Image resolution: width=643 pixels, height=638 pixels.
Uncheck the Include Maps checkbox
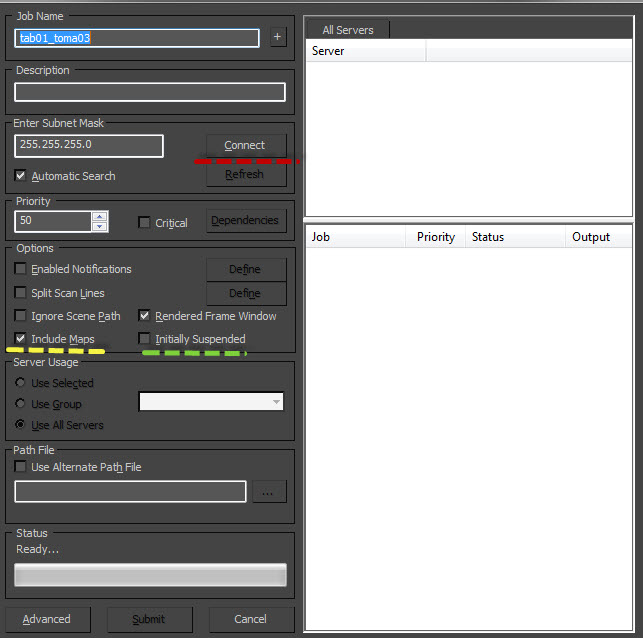coord(20,338)
